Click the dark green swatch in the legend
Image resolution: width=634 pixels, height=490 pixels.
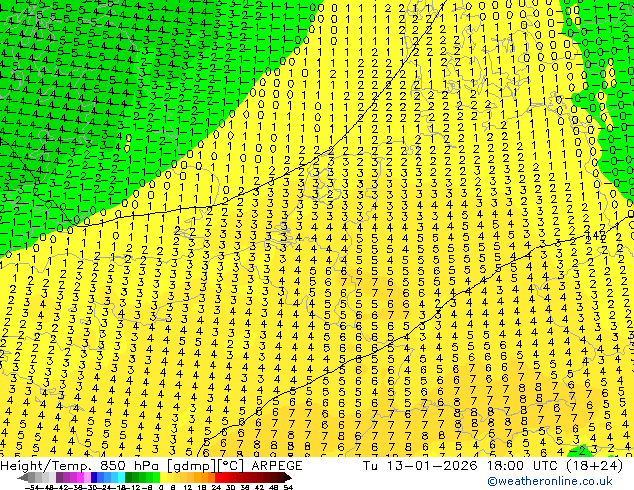coord(128,477)
